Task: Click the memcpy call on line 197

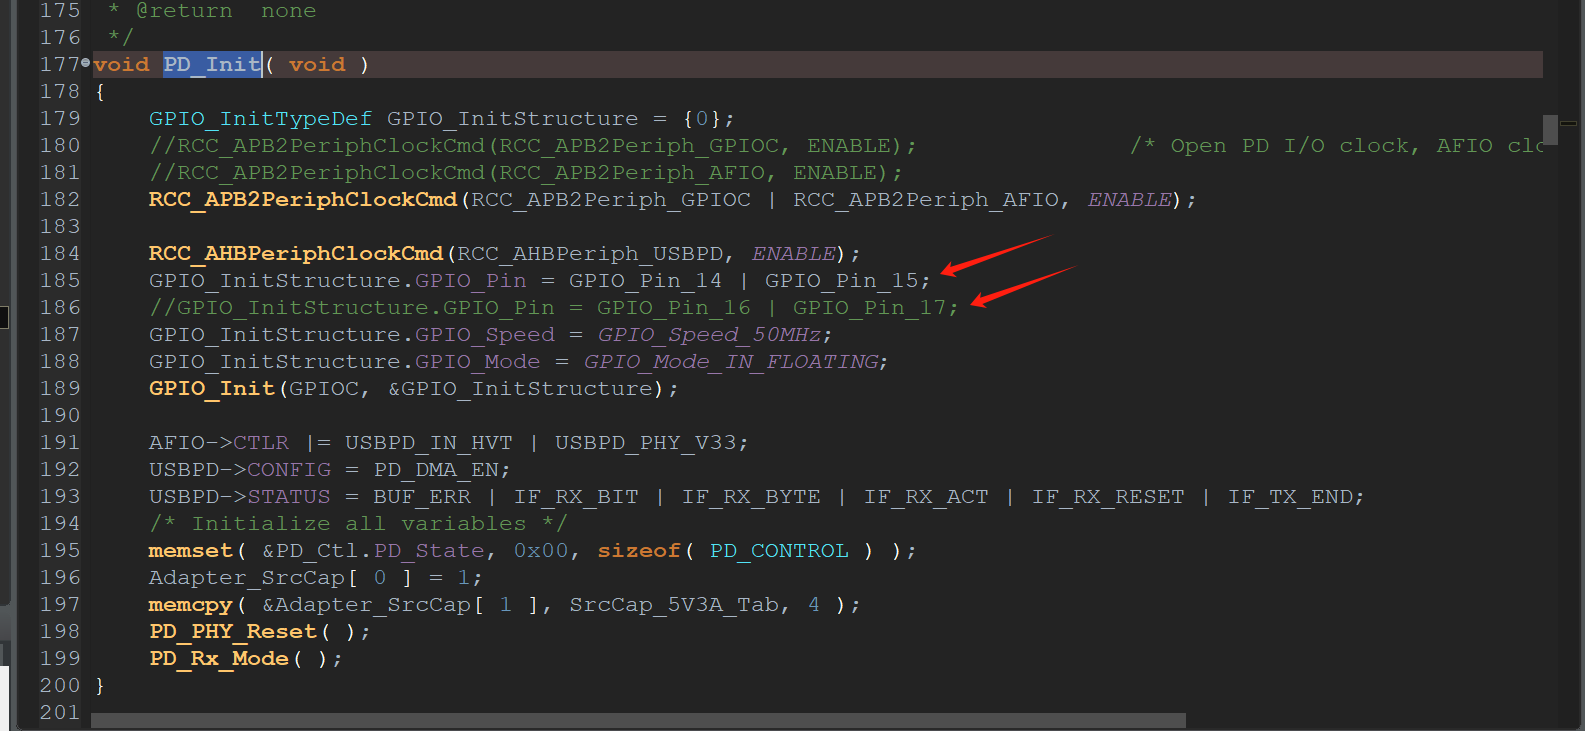Action: (191, 605)
